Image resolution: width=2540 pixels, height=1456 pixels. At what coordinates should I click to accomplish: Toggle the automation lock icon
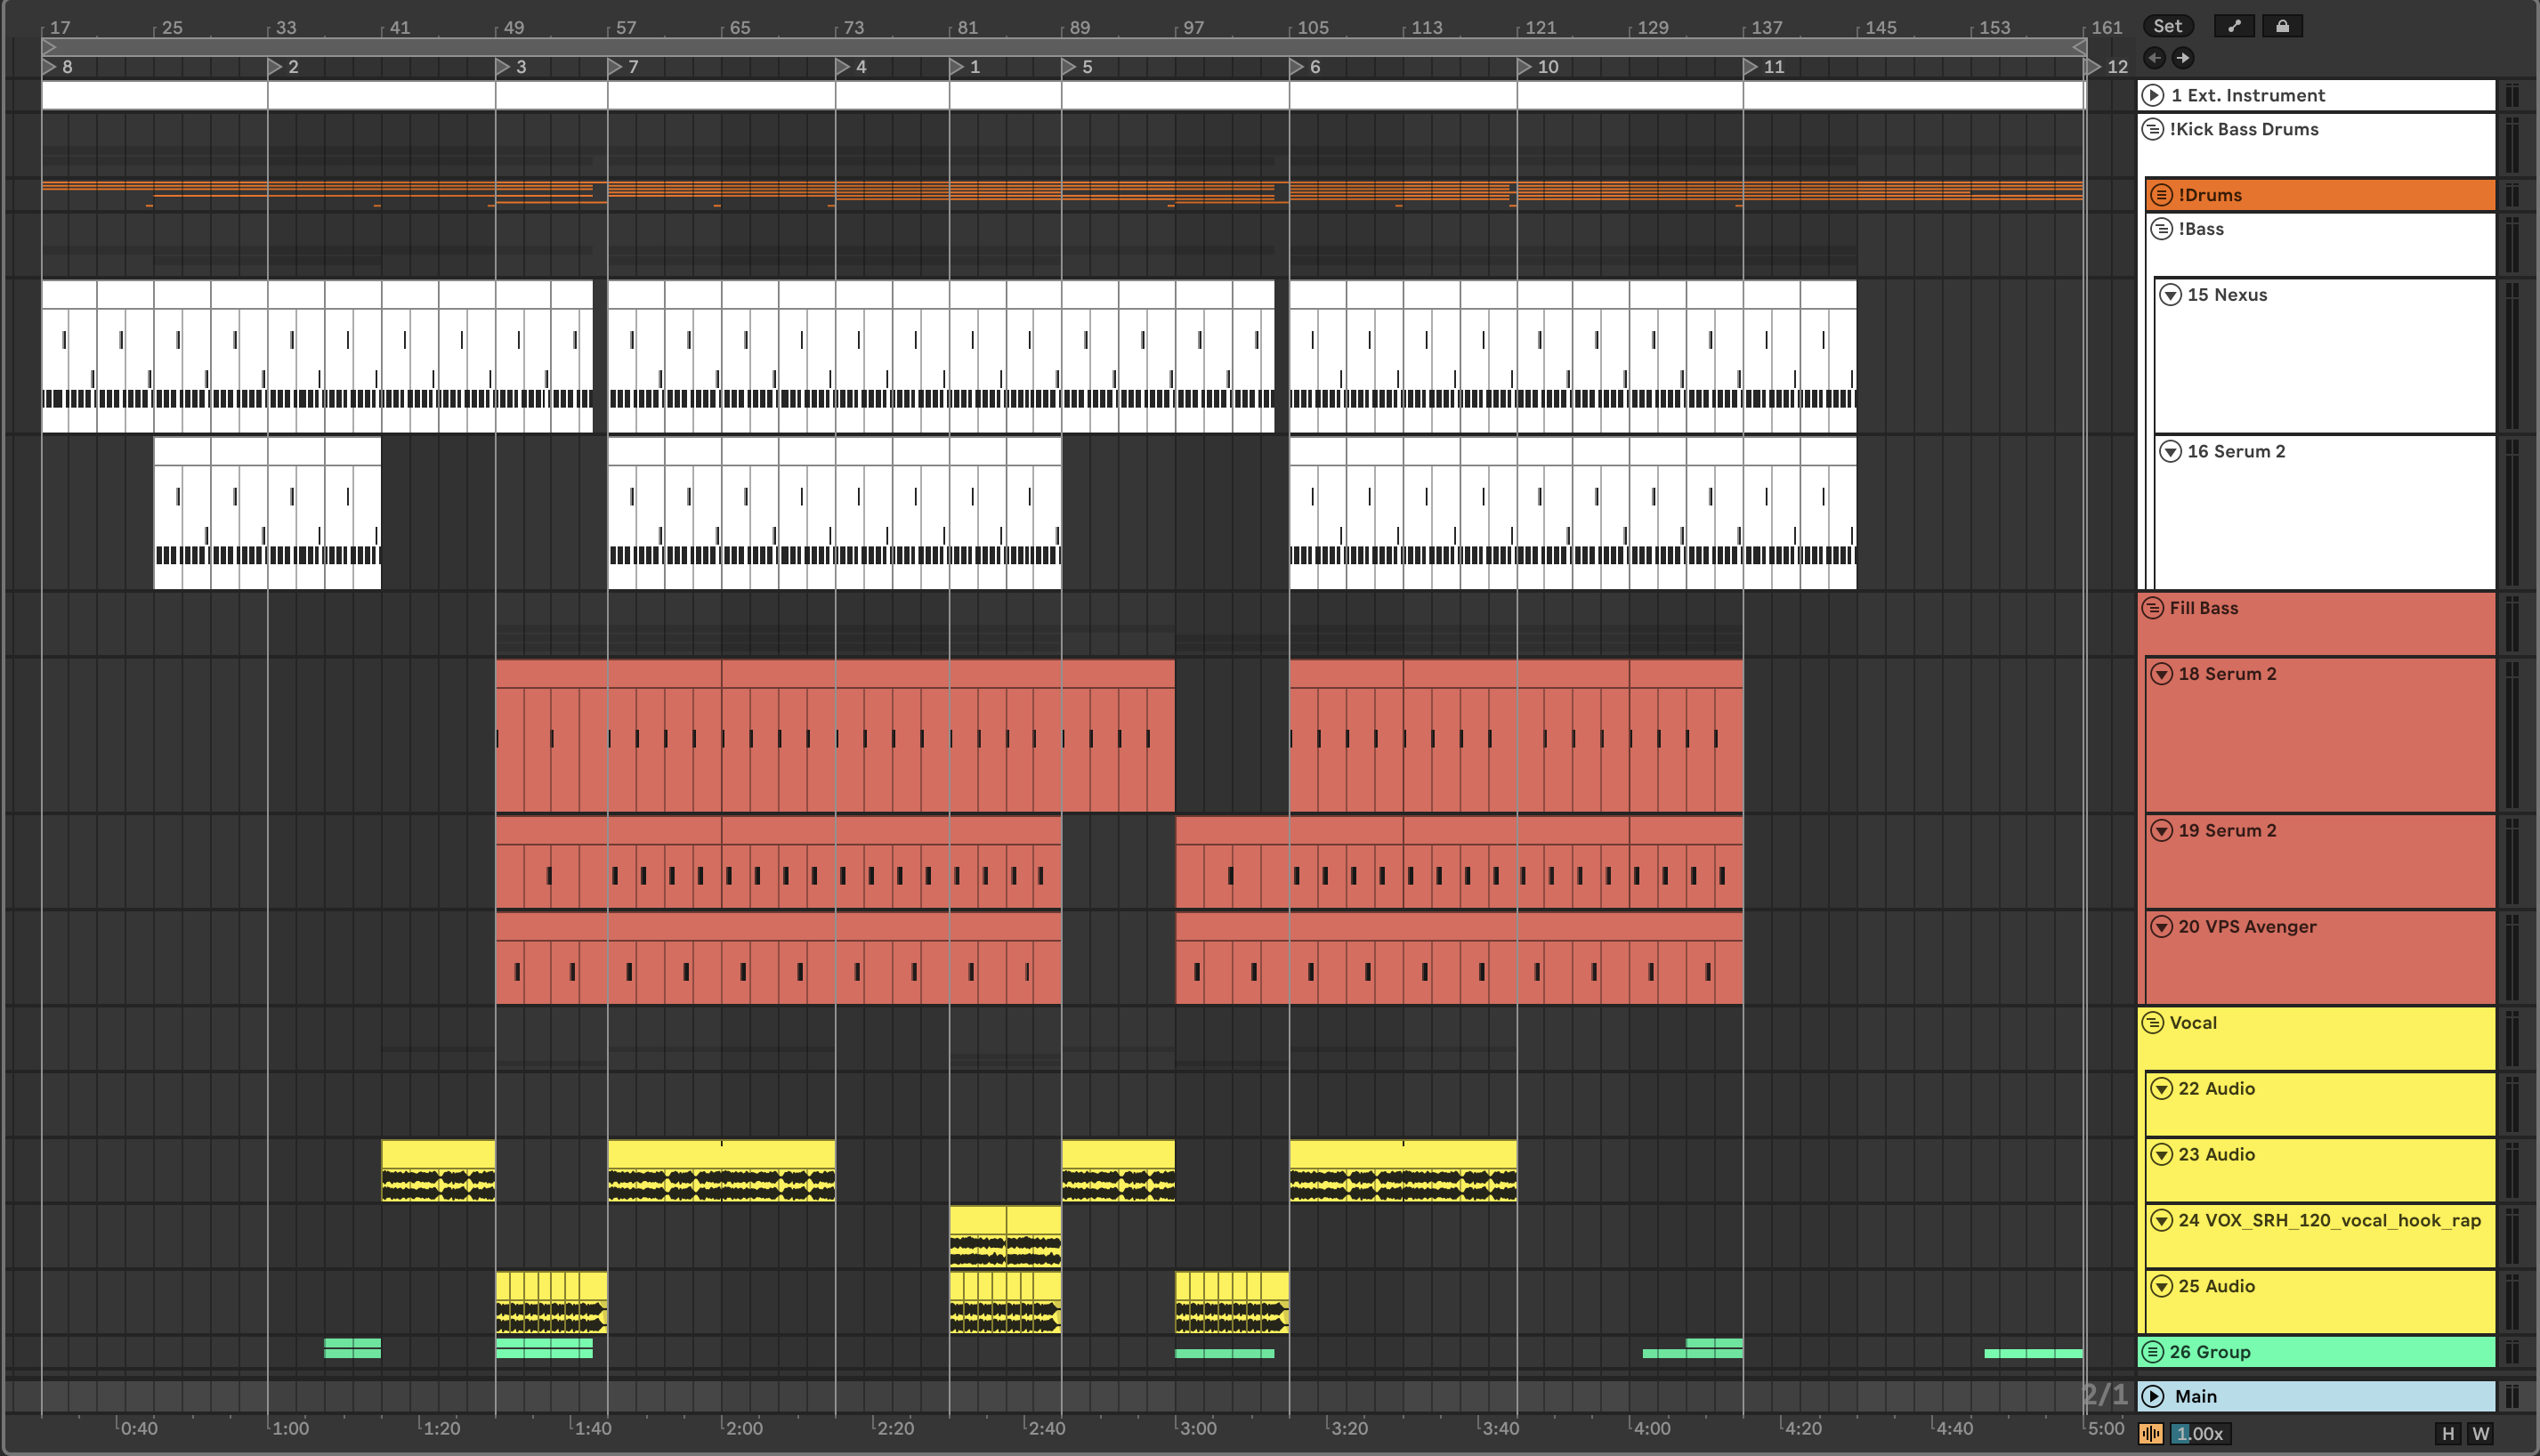pos(2282,26)
